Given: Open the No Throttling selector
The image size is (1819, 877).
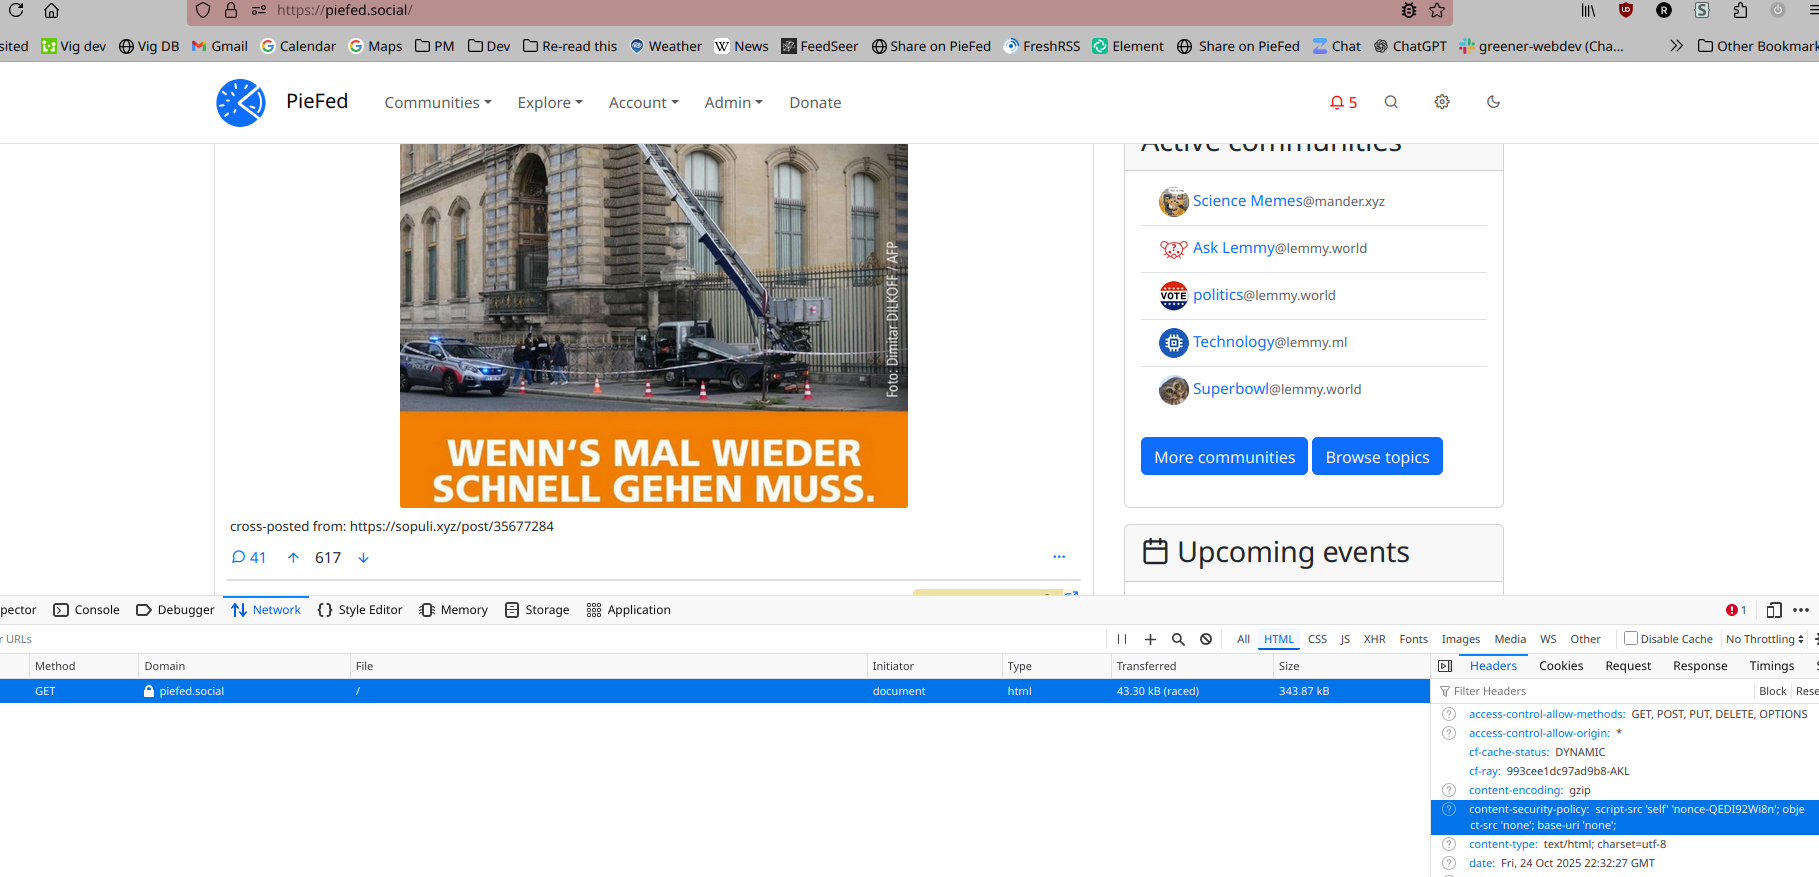Looking at the screenshot, I should [x=1764, y=639].
